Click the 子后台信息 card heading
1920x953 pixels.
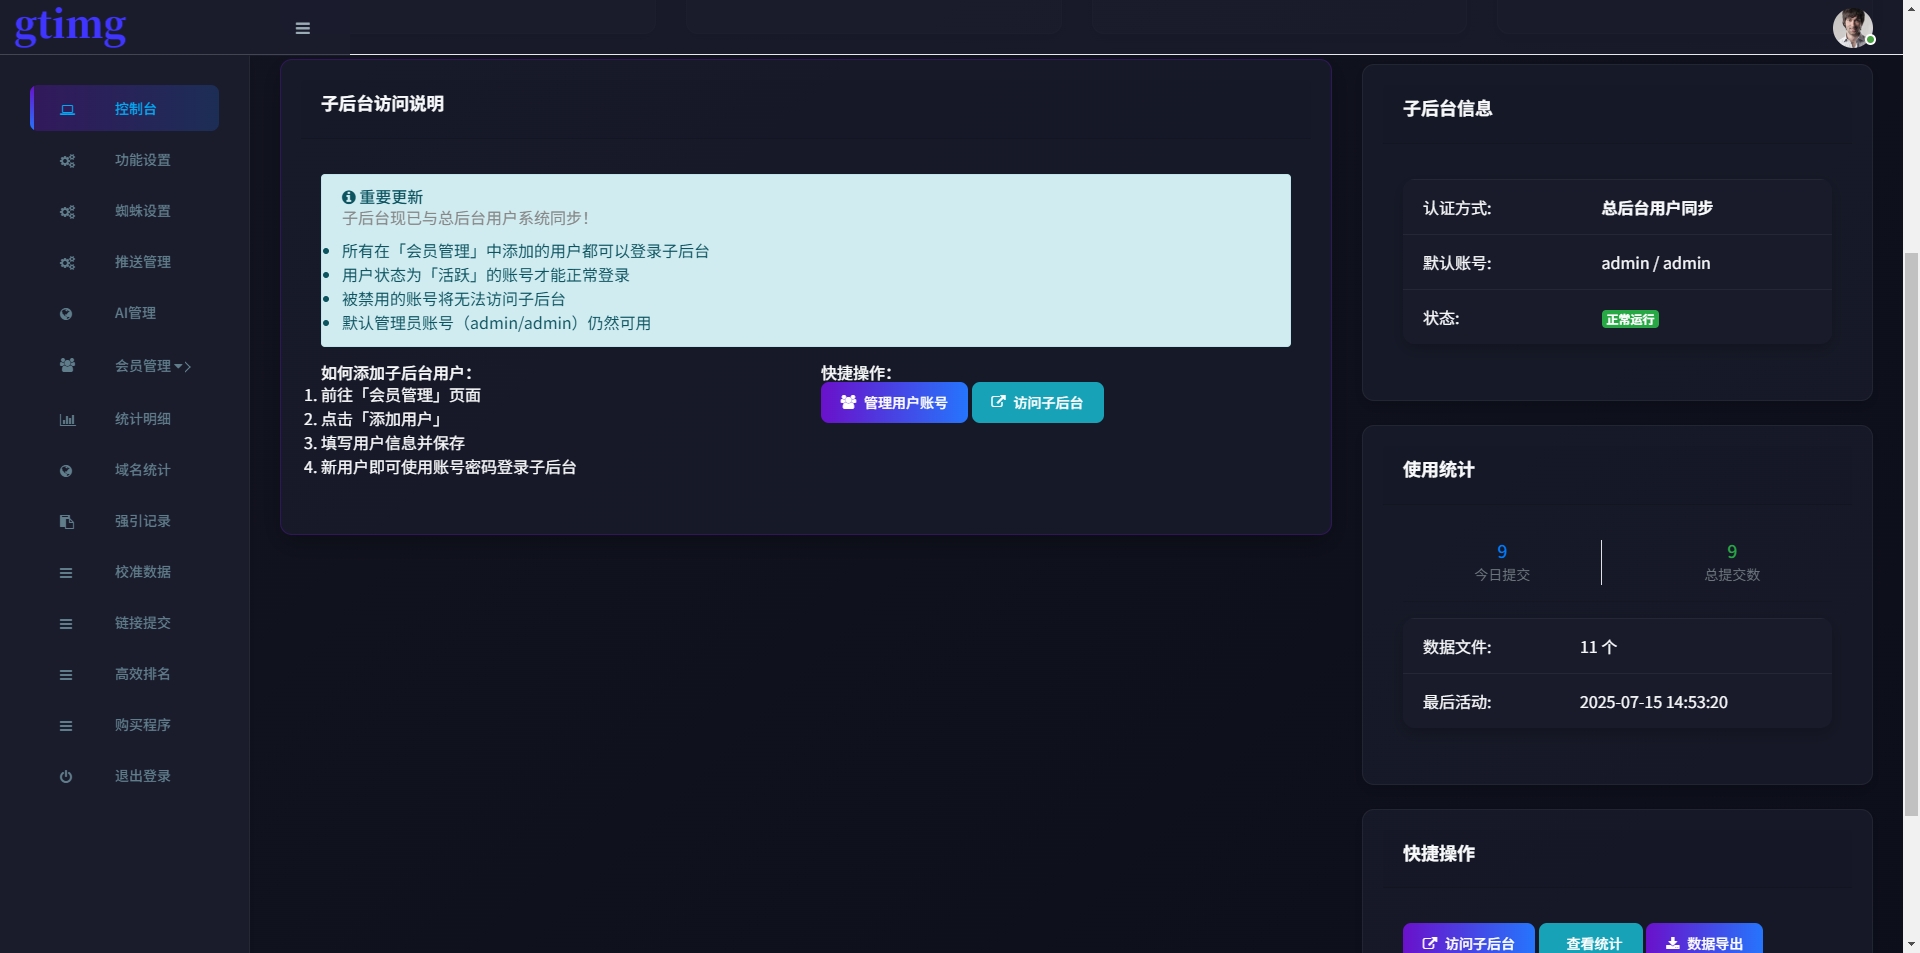click(x=1447, y=108)
